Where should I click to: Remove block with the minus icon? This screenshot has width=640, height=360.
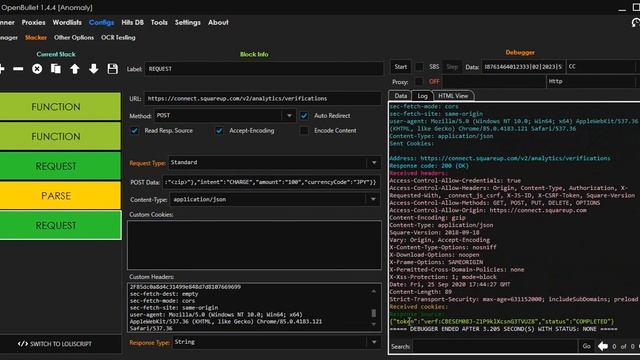[x=18, y=69]
